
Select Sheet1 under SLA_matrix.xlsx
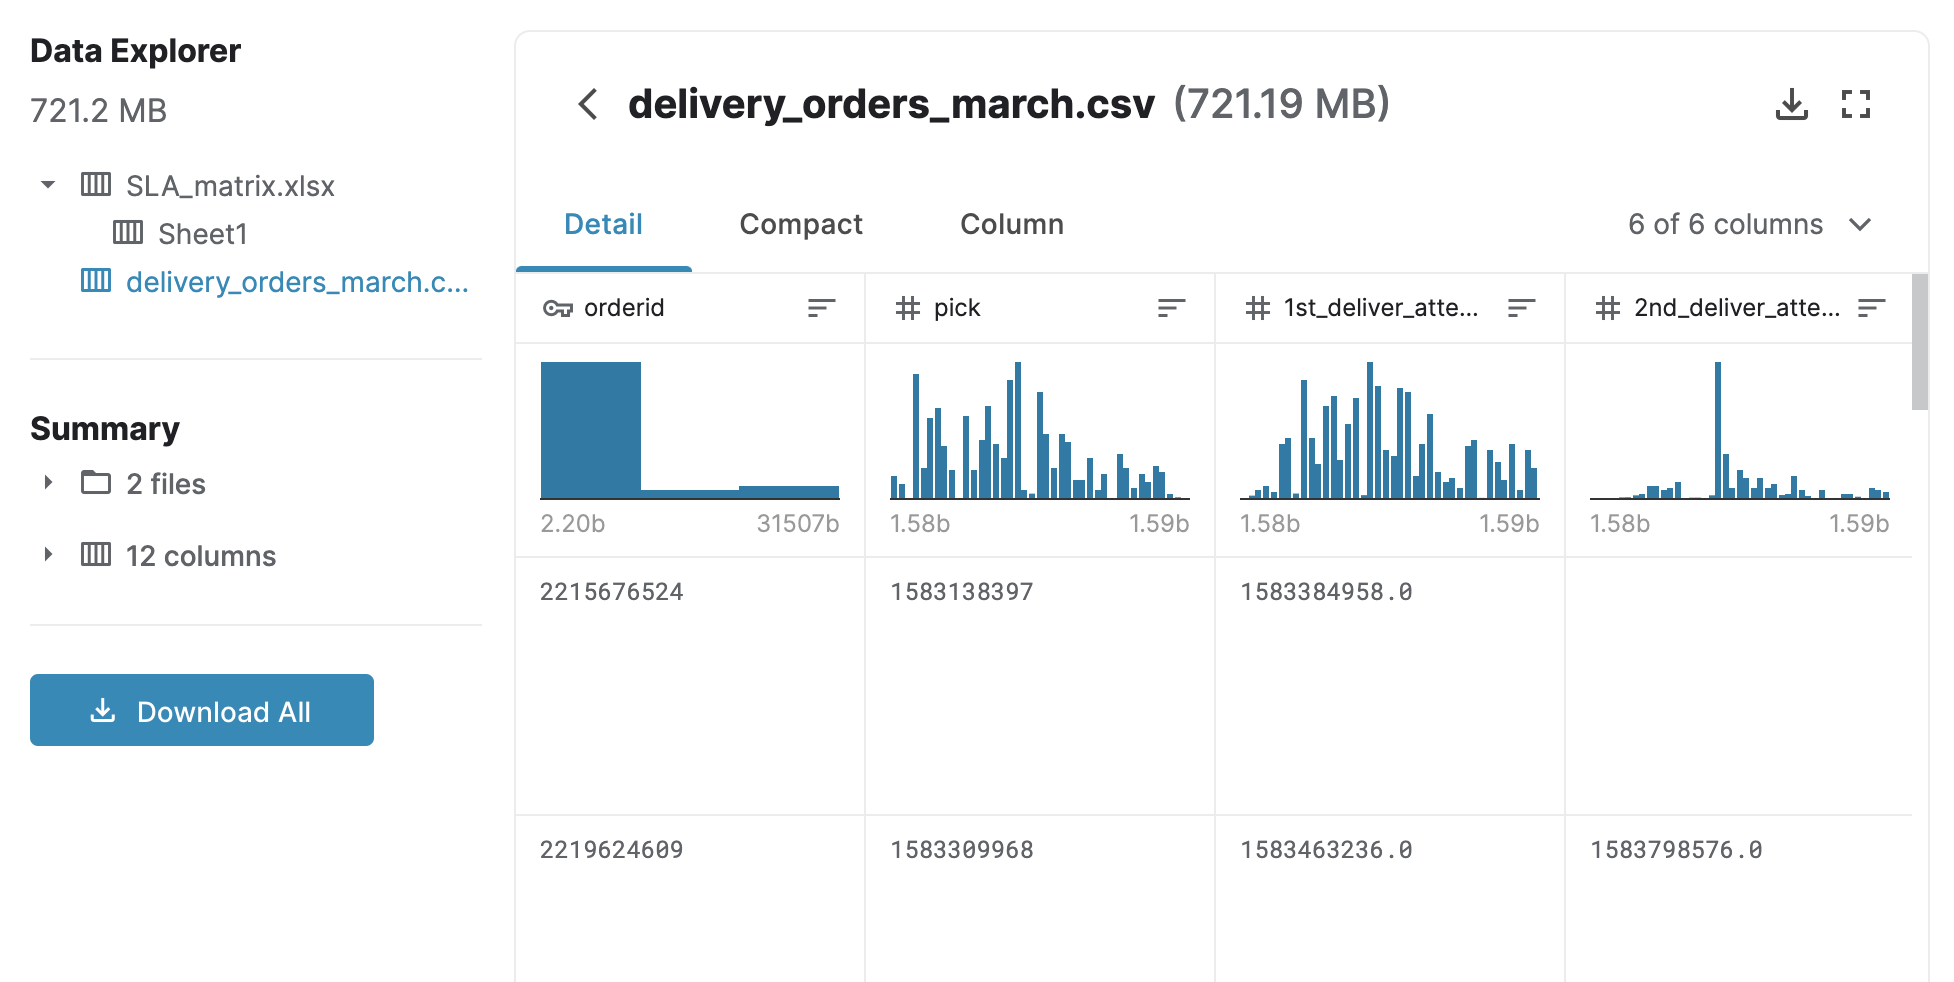tap(202, 234)
